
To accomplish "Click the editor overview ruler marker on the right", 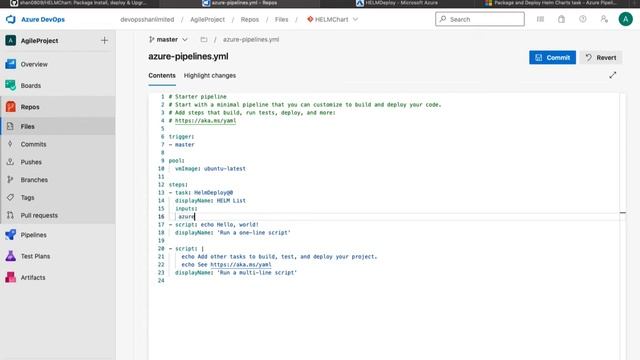I will click(x=622, y=213).
